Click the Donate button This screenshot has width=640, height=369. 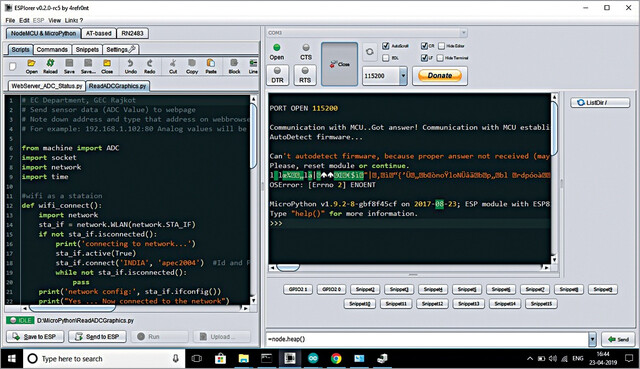(x=440, y=76)
